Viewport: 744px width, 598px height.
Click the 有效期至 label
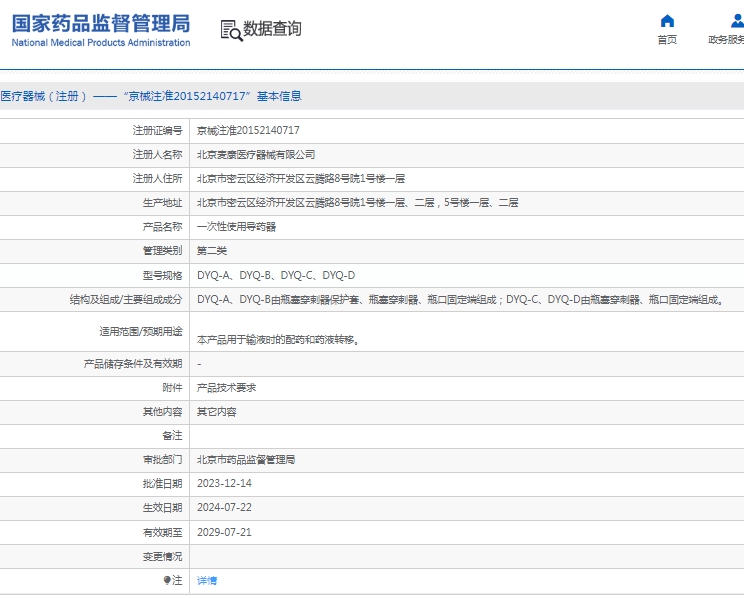(162, 532)
